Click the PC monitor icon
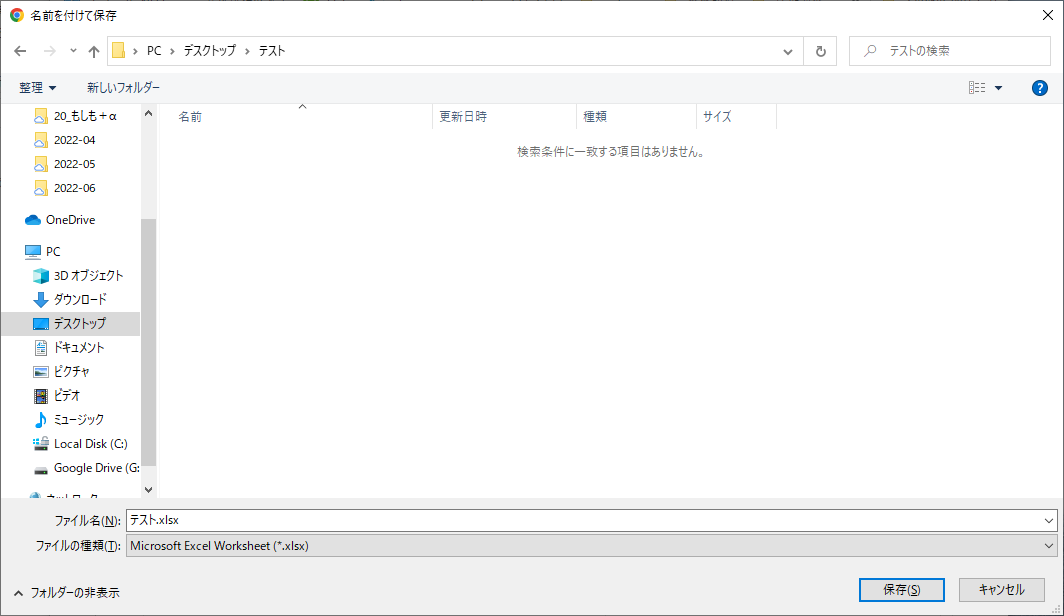1064x616 pixels. click(33, 252)
